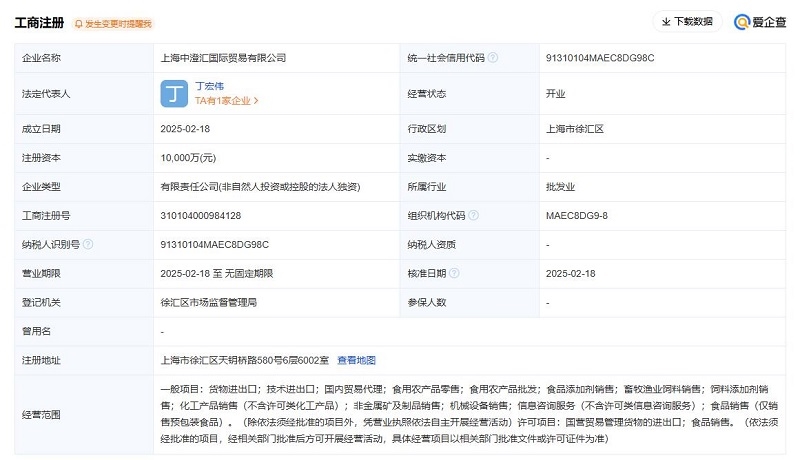Select company name 上海中澄汇国际贸易有限公司
This screenshot has height=460, width=800.
(x=223, y=58)
